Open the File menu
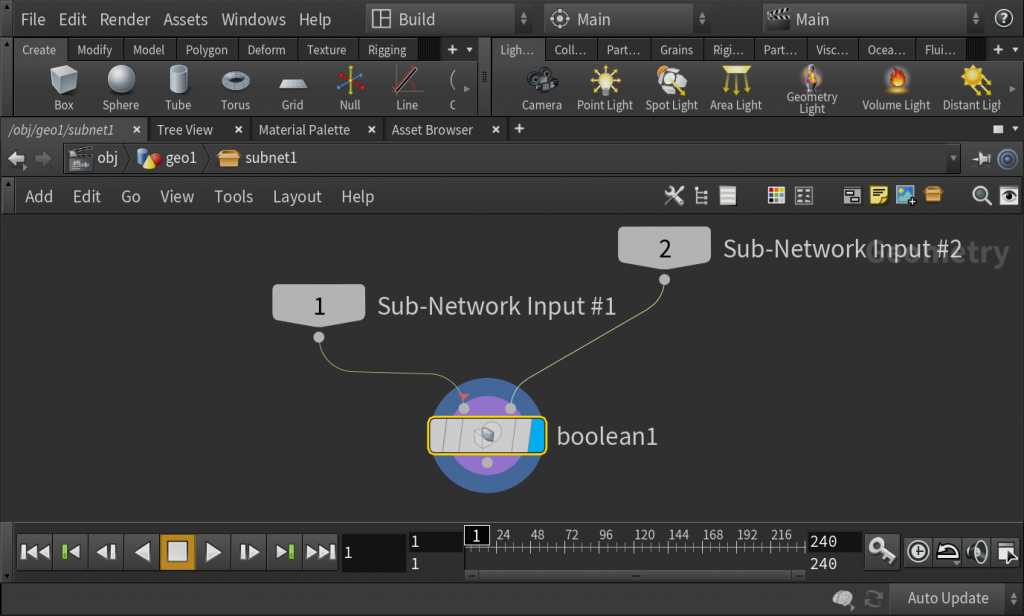 click(x=33, y=20)
